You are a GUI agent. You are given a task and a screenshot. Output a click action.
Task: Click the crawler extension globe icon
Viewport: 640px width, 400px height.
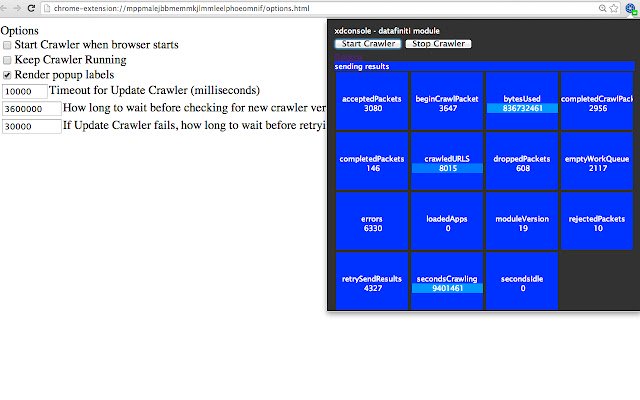tap(631, 9)
